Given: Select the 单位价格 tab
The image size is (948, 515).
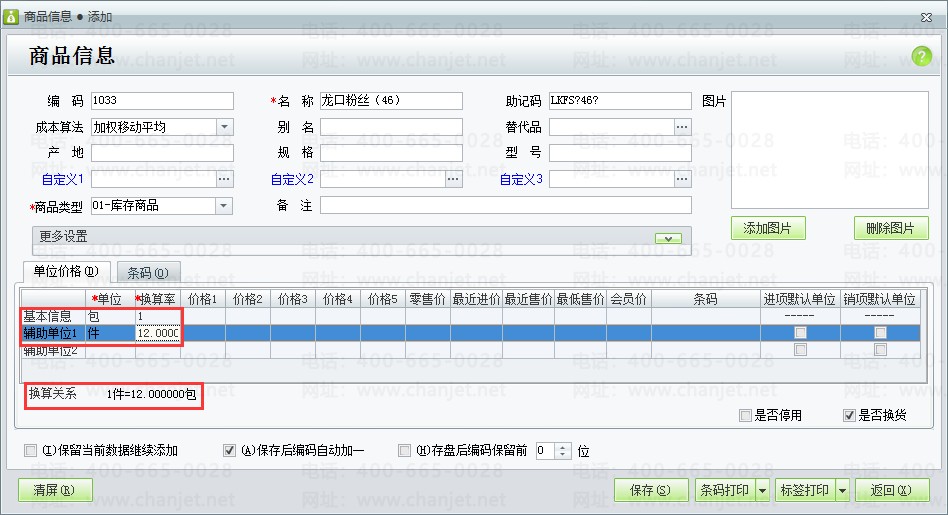Looking at the screenshot, I should click(67, 271).
